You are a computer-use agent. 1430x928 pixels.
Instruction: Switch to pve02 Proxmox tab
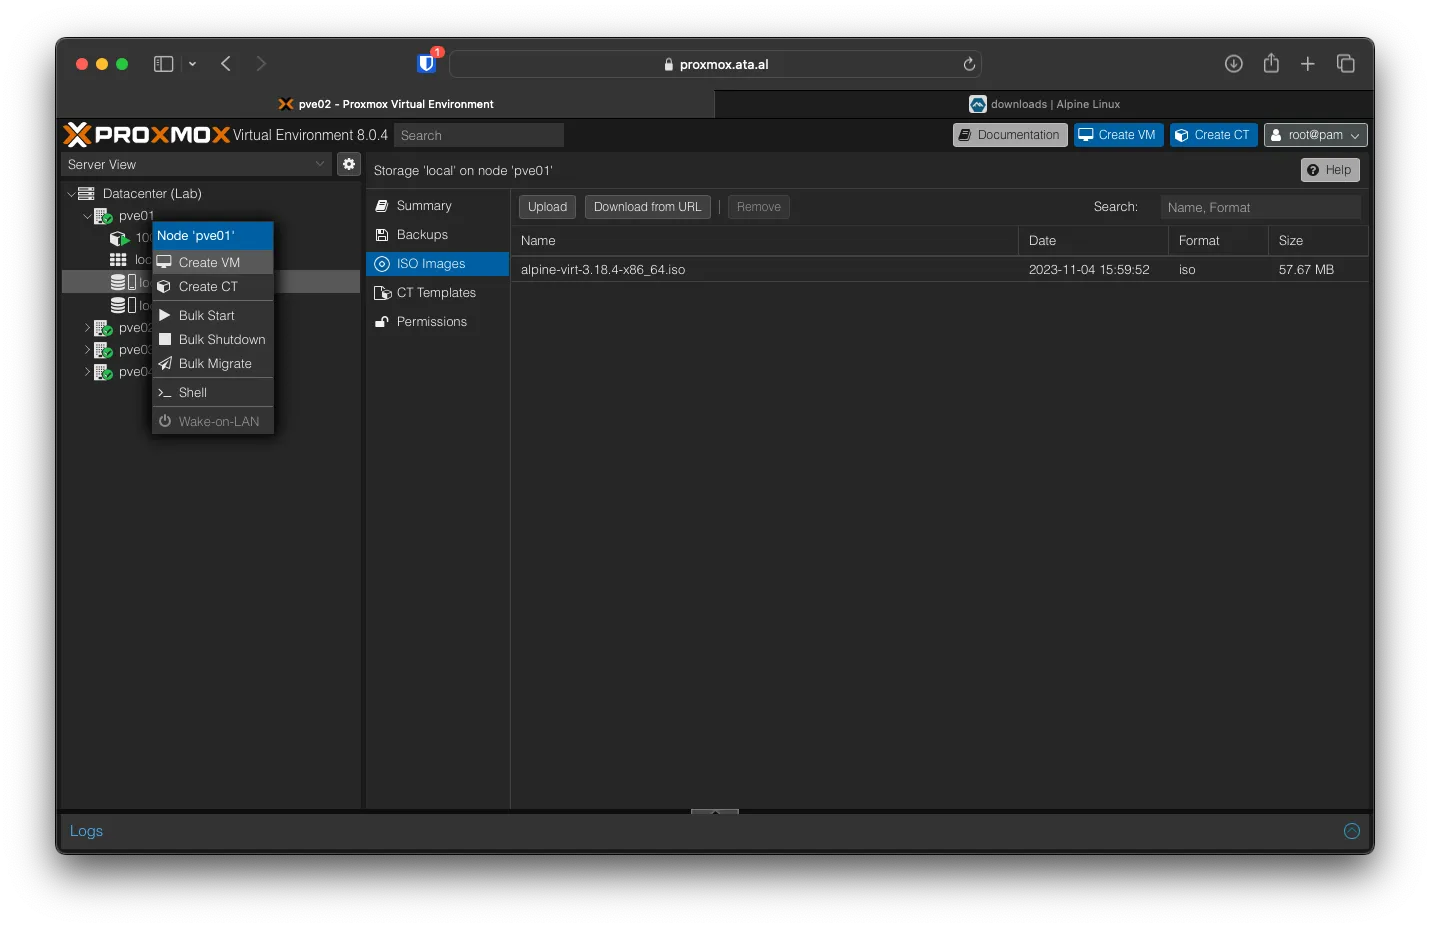(386, 104)
